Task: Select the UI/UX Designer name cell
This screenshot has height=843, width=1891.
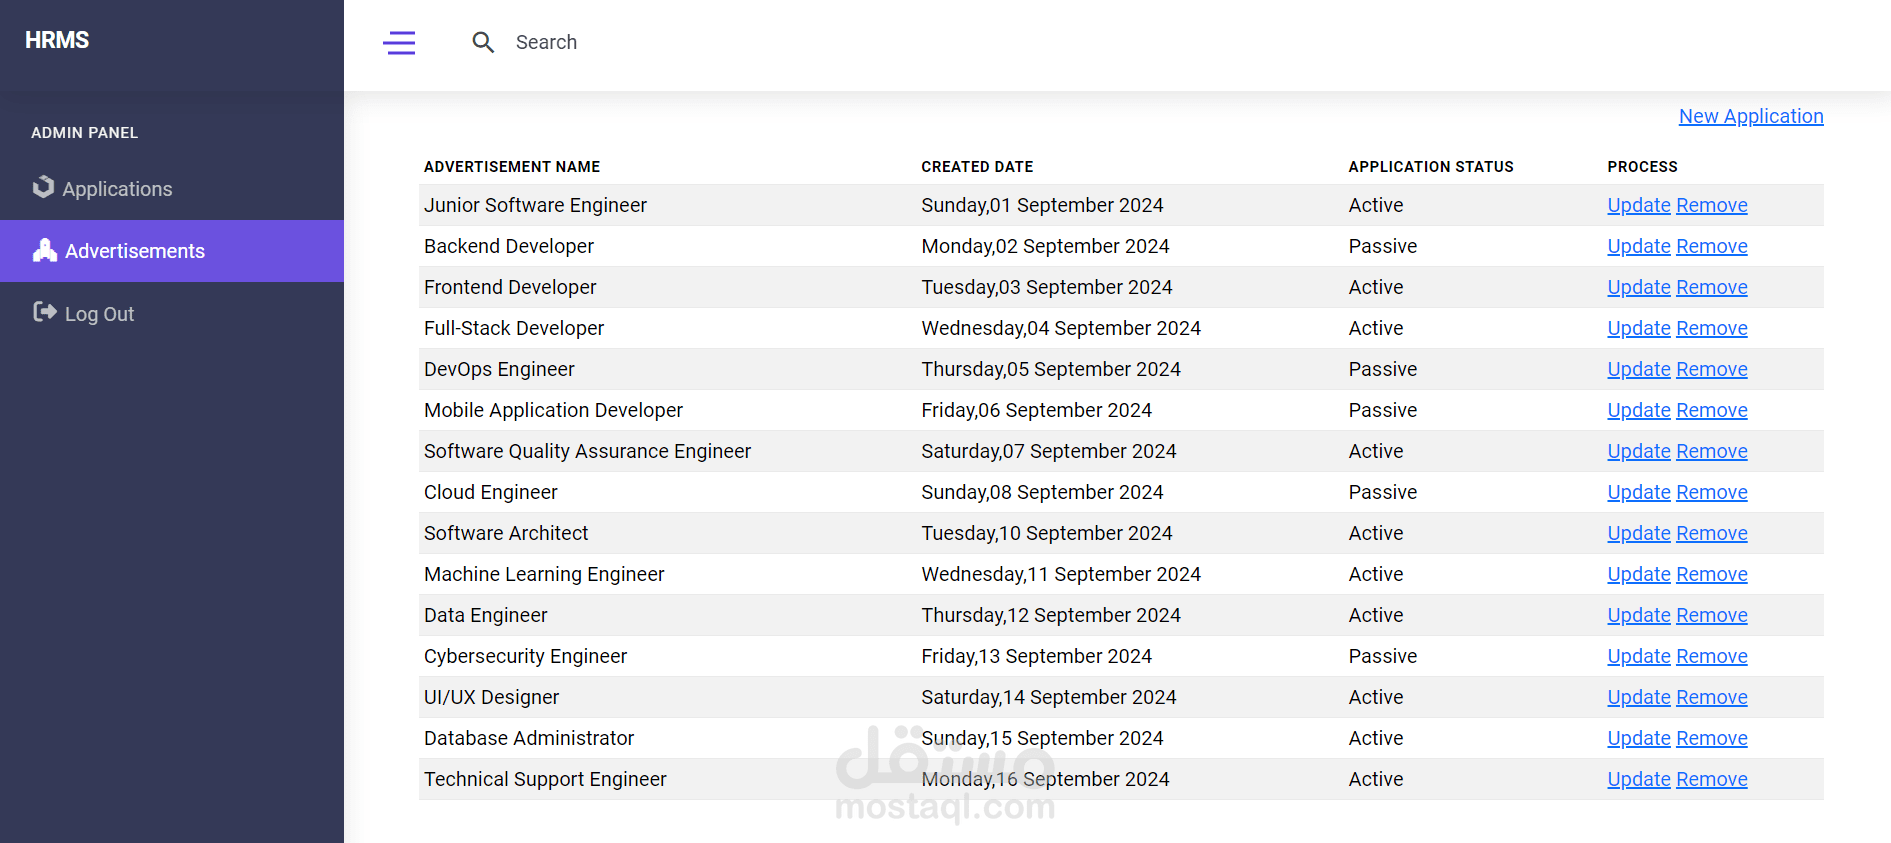Action: [491, 697]
